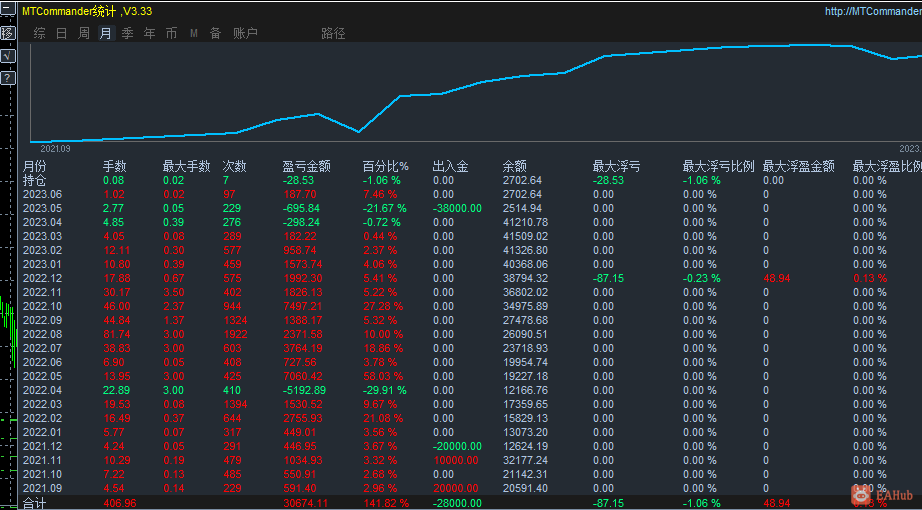922x510 pixels.
Task: Click the 出入金 column header
Action: pyautogui.click(x=450, y=166)
